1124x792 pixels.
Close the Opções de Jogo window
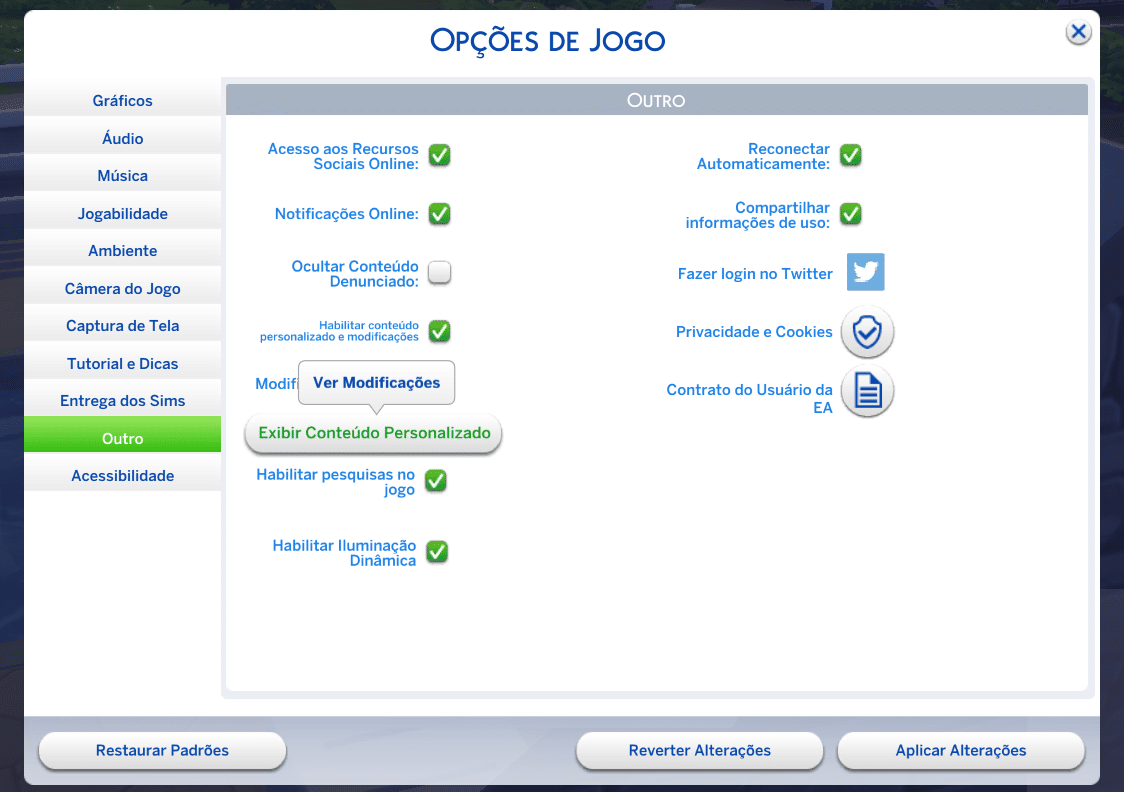pyautogui.click(x=1078, y=31)
